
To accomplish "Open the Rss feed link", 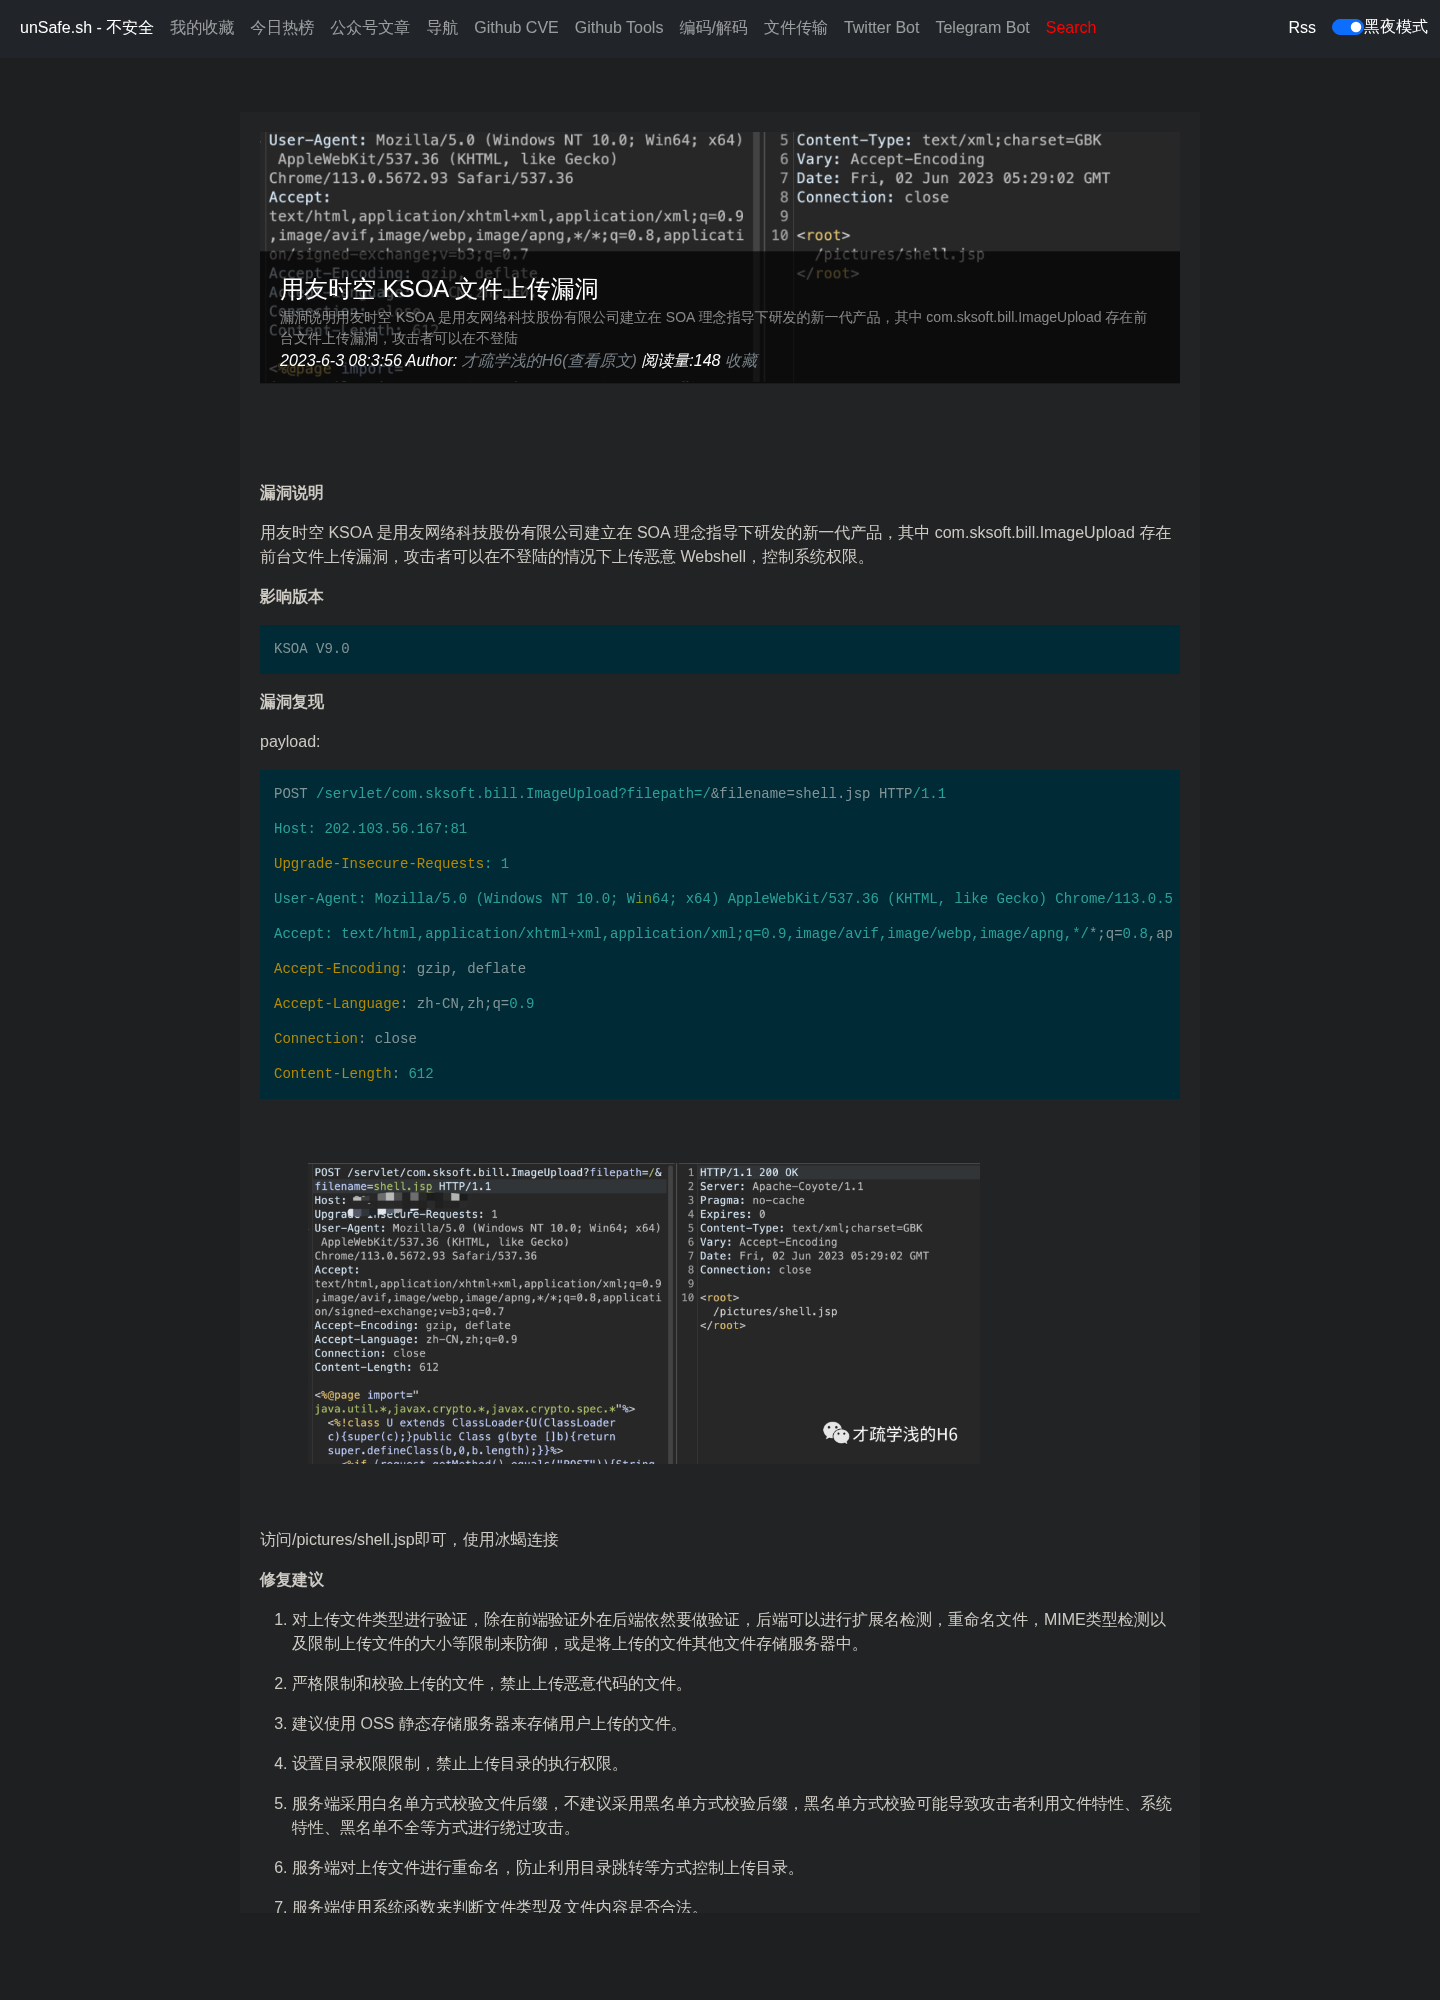I will [1302, 28].
